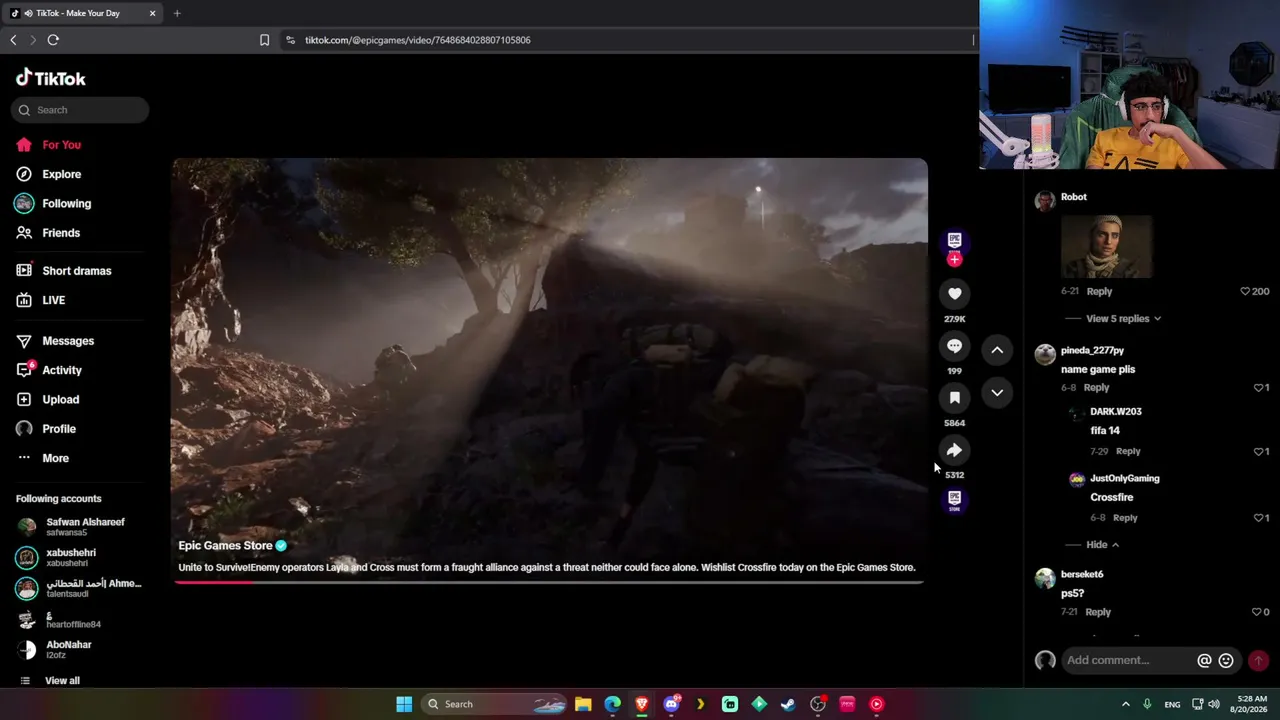
Task: Insert a mention with the @ icon
Action: click(x=1205, y=661)
